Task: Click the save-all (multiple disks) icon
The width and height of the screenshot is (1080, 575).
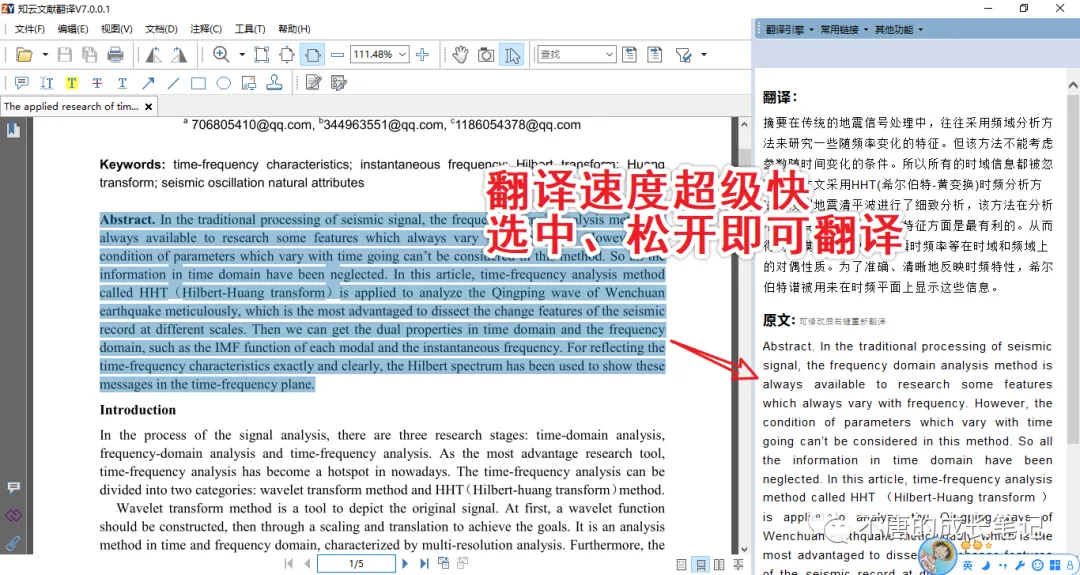Action: [90, 54]
